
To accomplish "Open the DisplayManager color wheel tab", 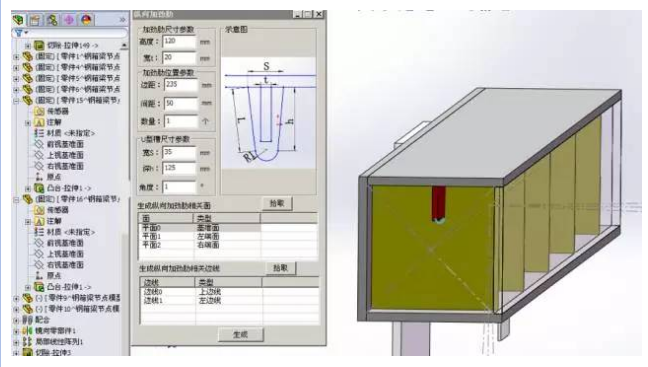I will (x=86, y=19).
